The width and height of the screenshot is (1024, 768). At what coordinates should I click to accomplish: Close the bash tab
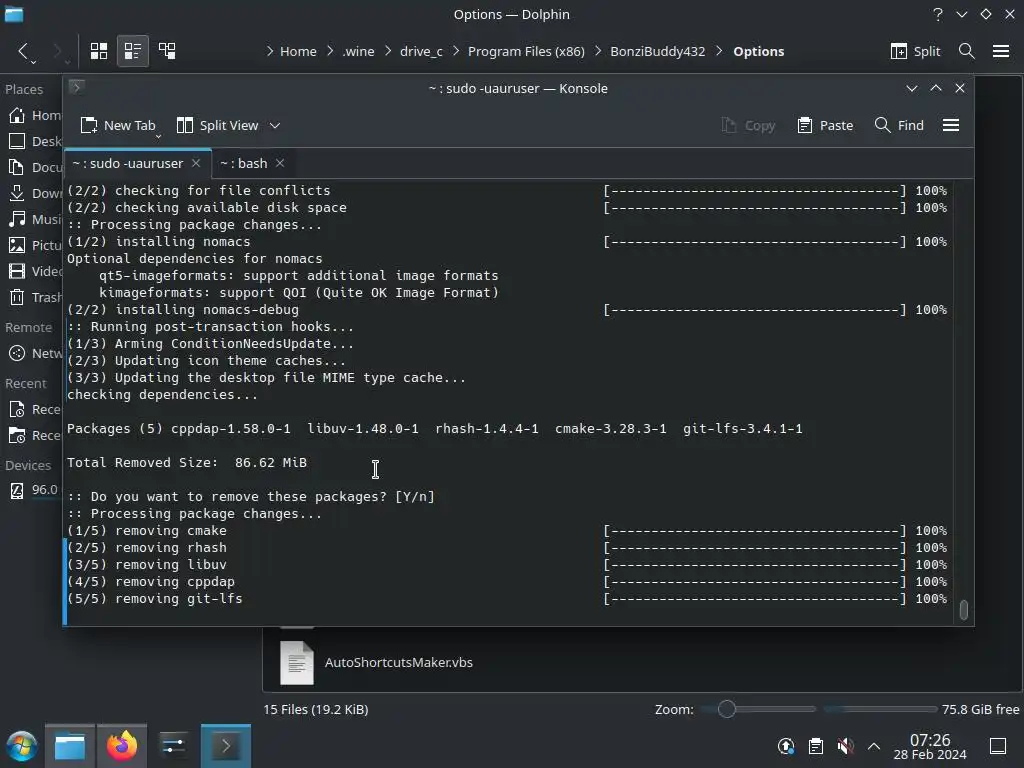point(280,163)
